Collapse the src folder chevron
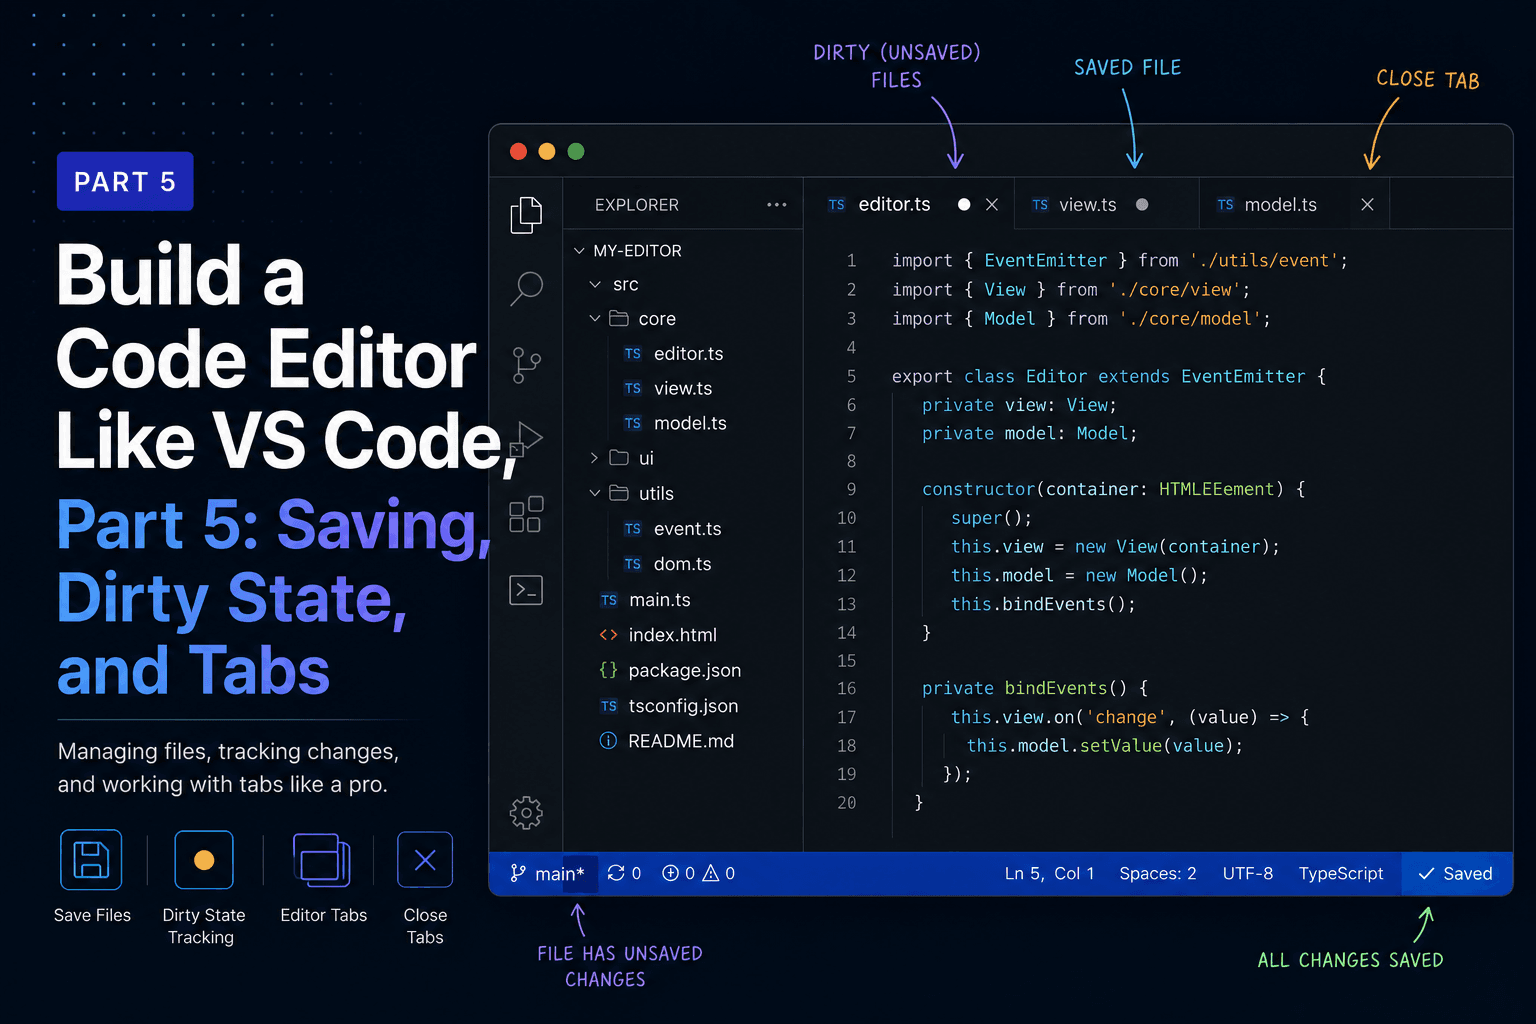 tap(595, 285)
